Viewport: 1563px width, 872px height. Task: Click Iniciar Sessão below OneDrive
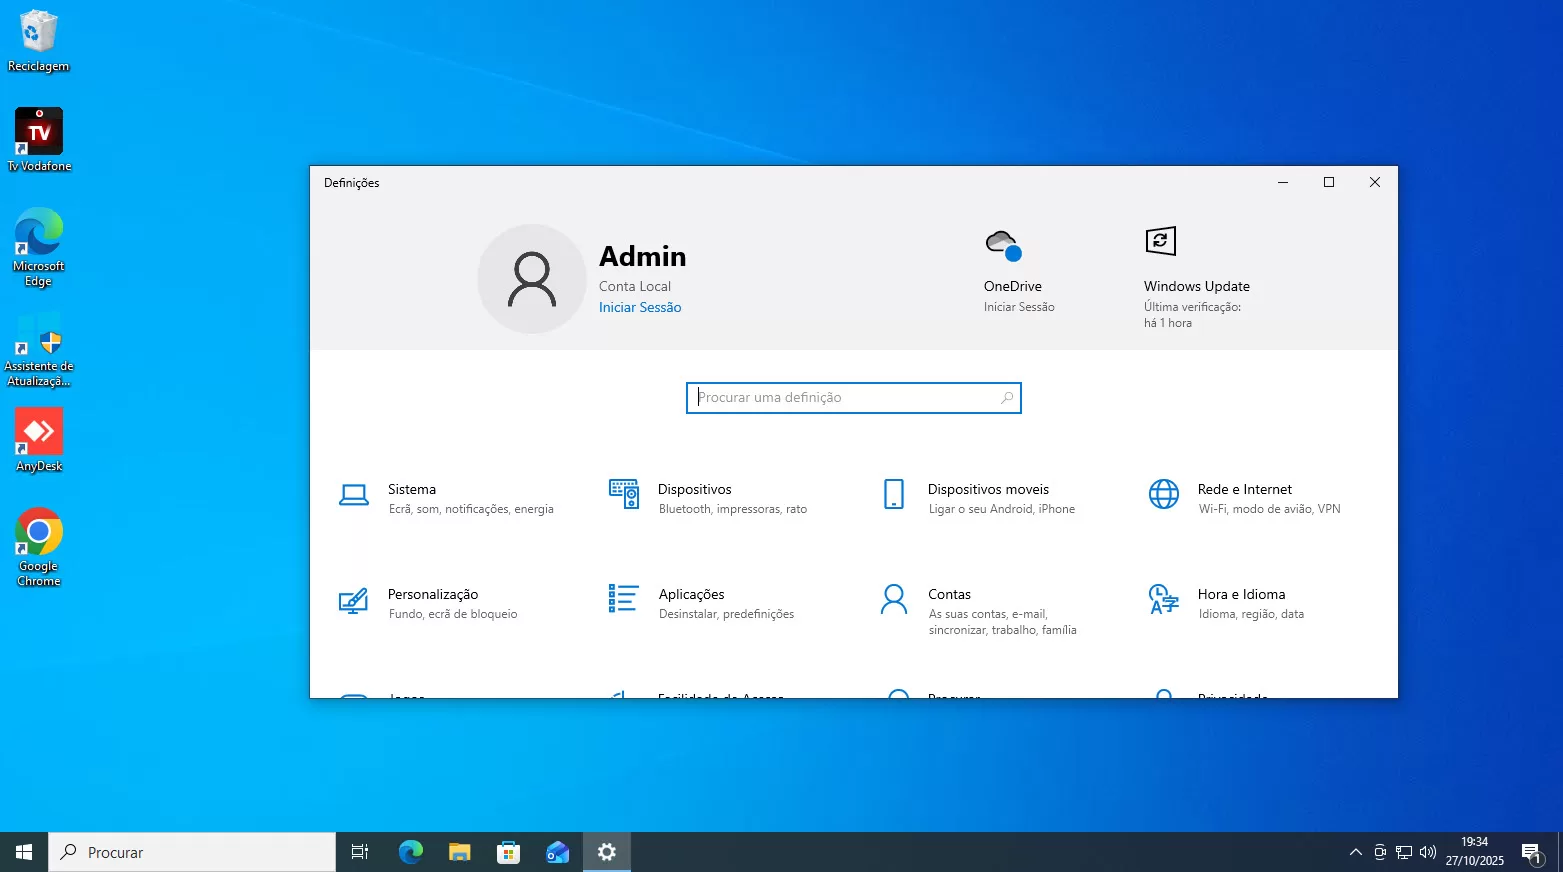tap(1018, 307)
